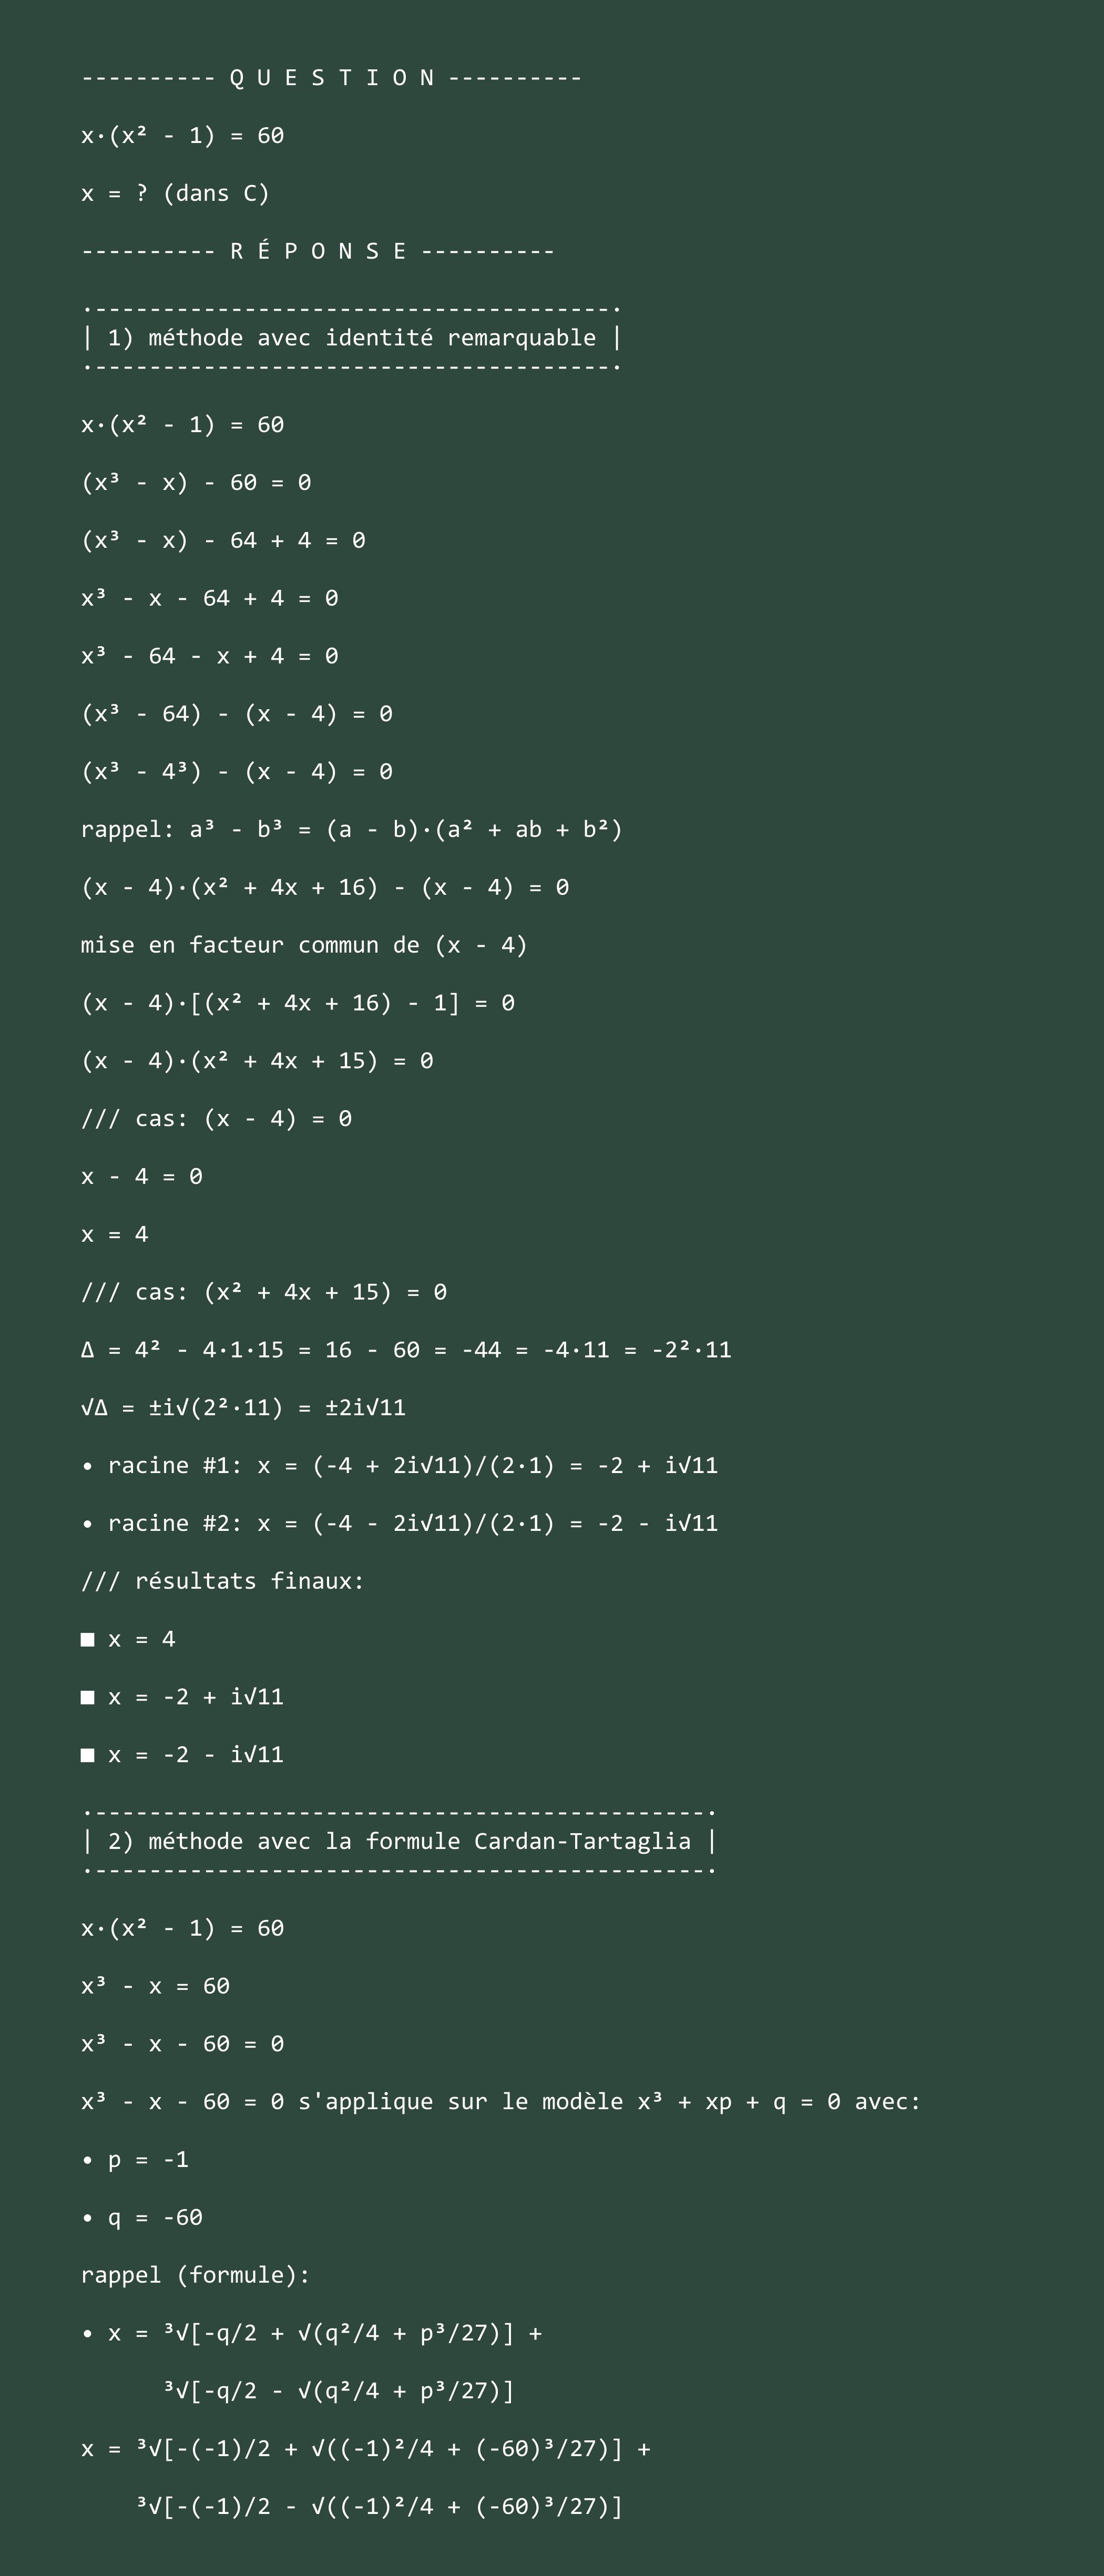Click the '1) méthode avec identité remarquable' title
Screen dimensions: 1104x2576
(x=351, y=338)
